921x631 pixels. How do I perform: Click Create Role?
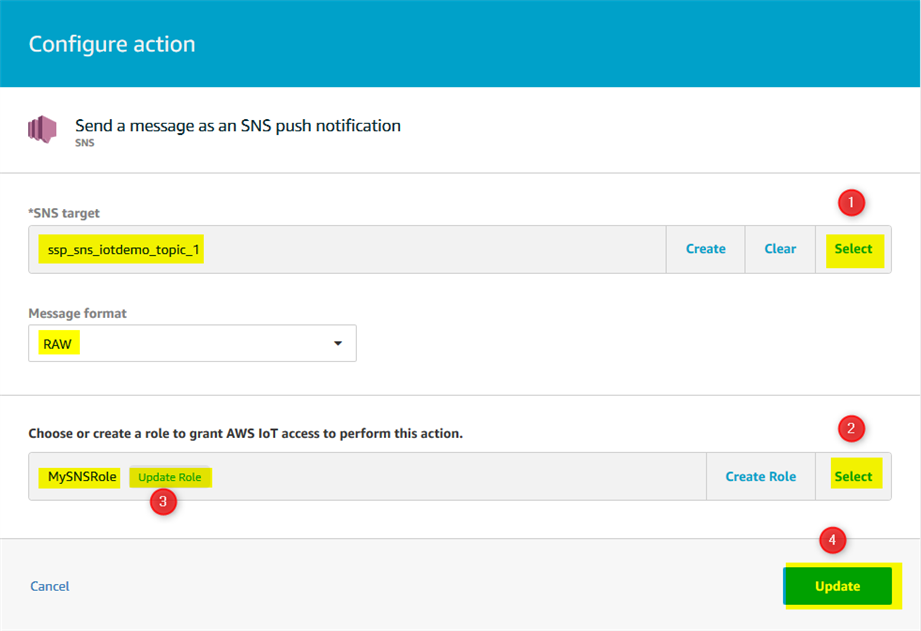pos(760,477)
